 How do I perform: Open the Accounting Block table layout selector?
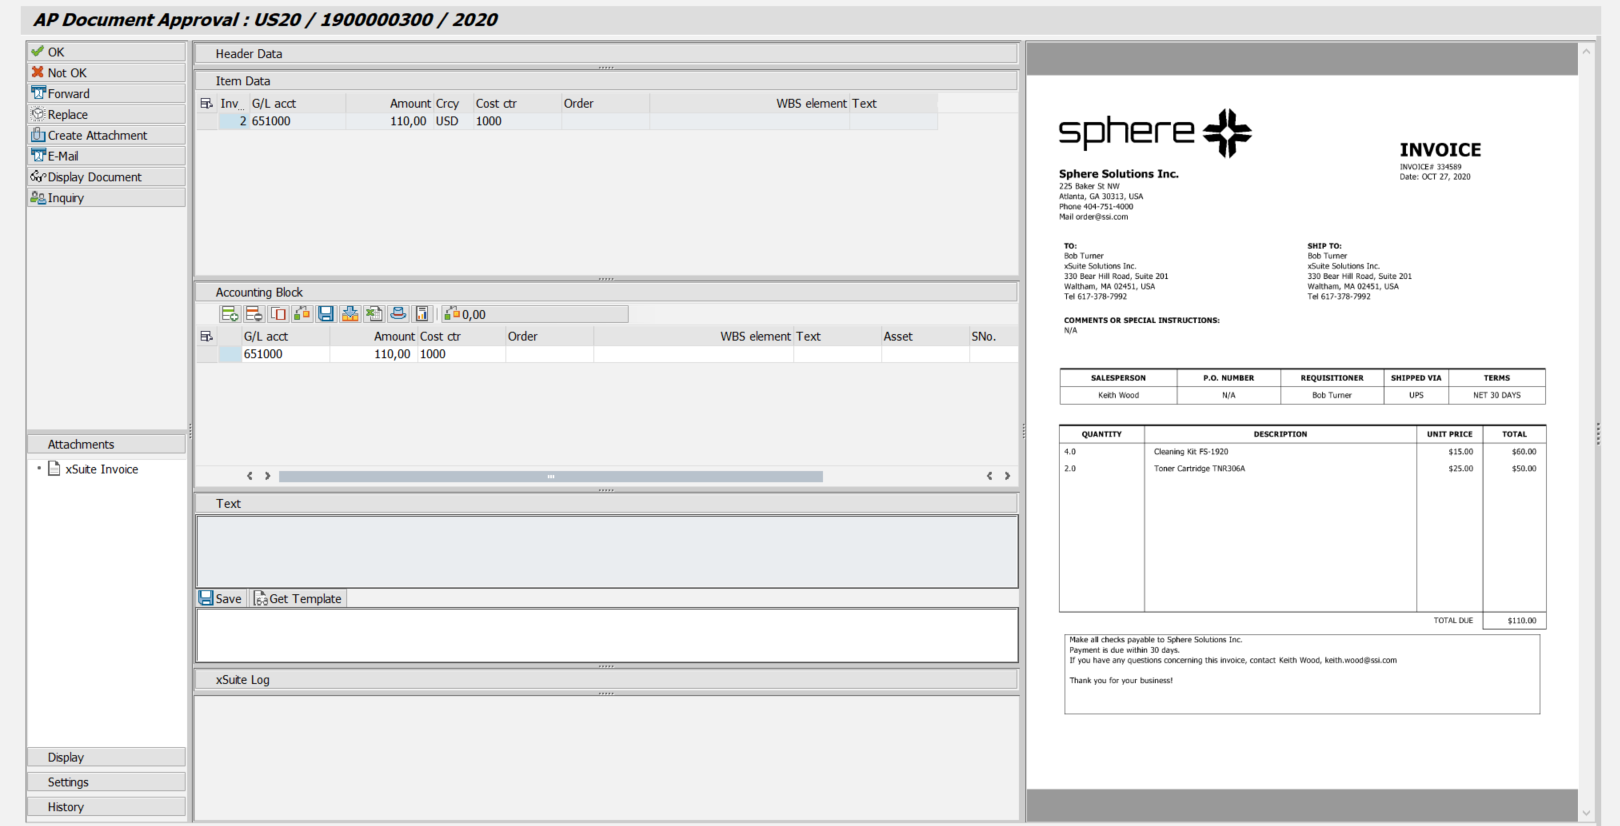(207, 337)
